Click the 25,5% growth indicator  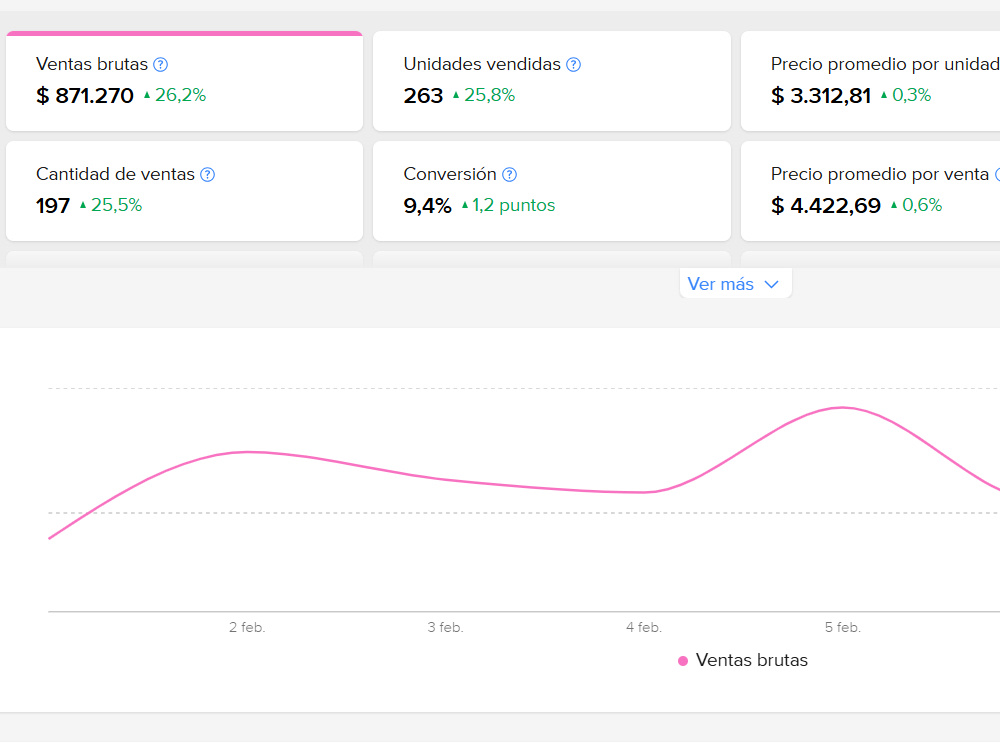[110, 205]
